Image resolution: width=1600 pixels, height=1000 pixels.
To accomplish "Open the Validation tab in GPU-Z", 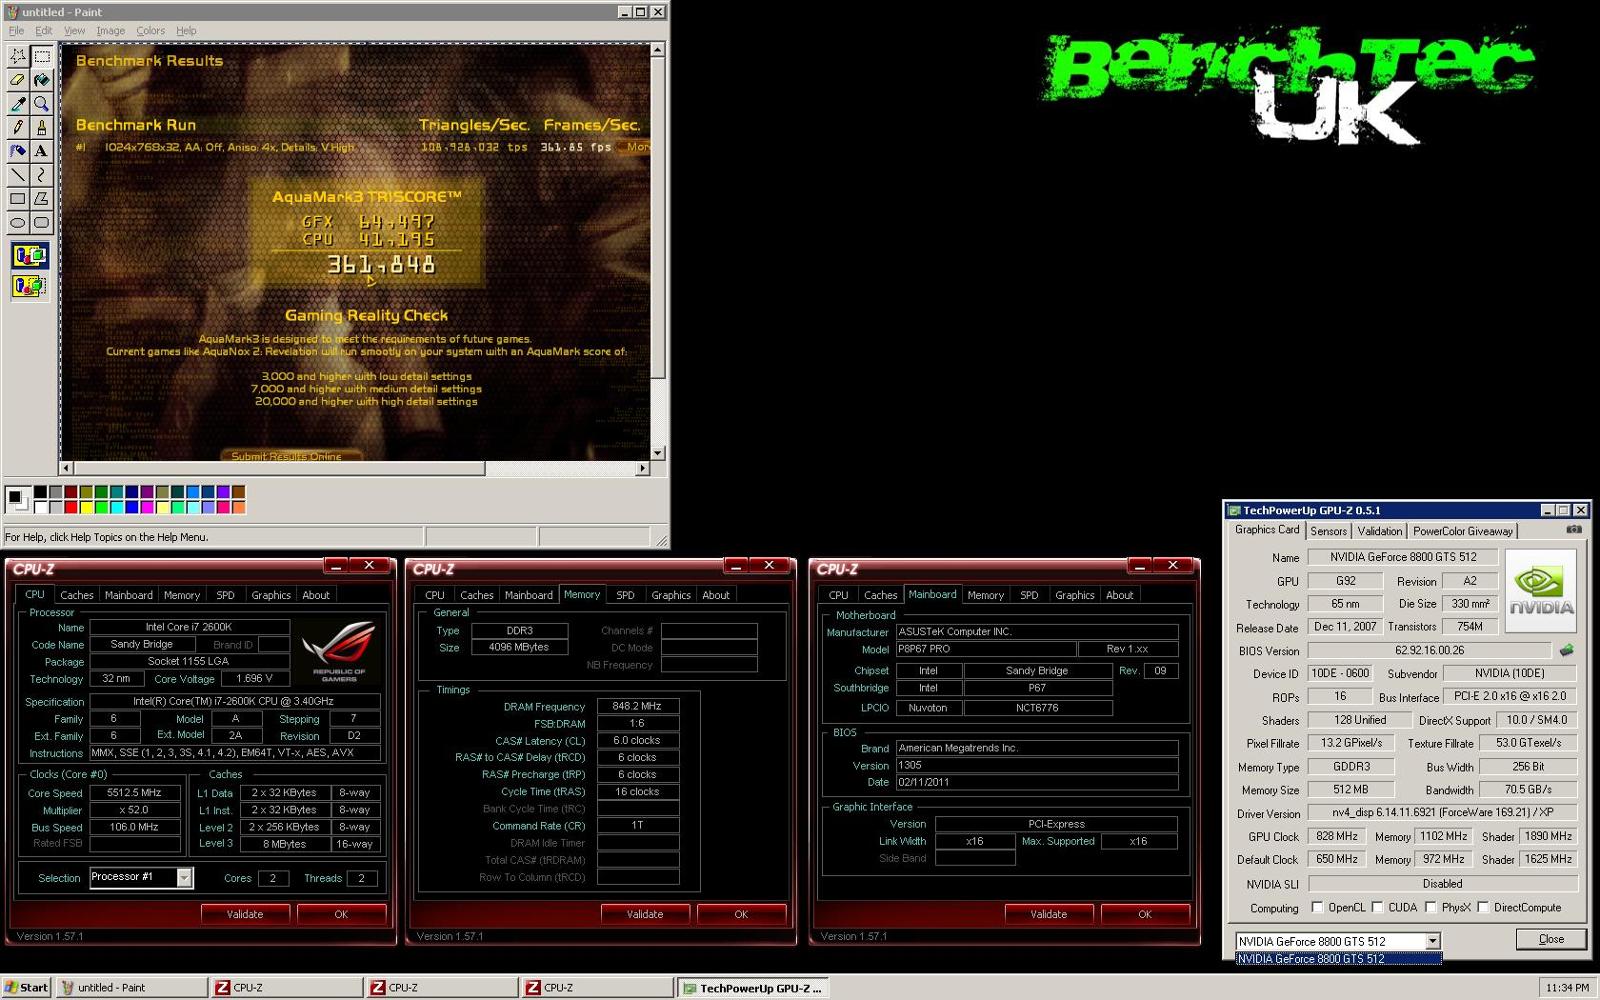I will pos(1379,531).
